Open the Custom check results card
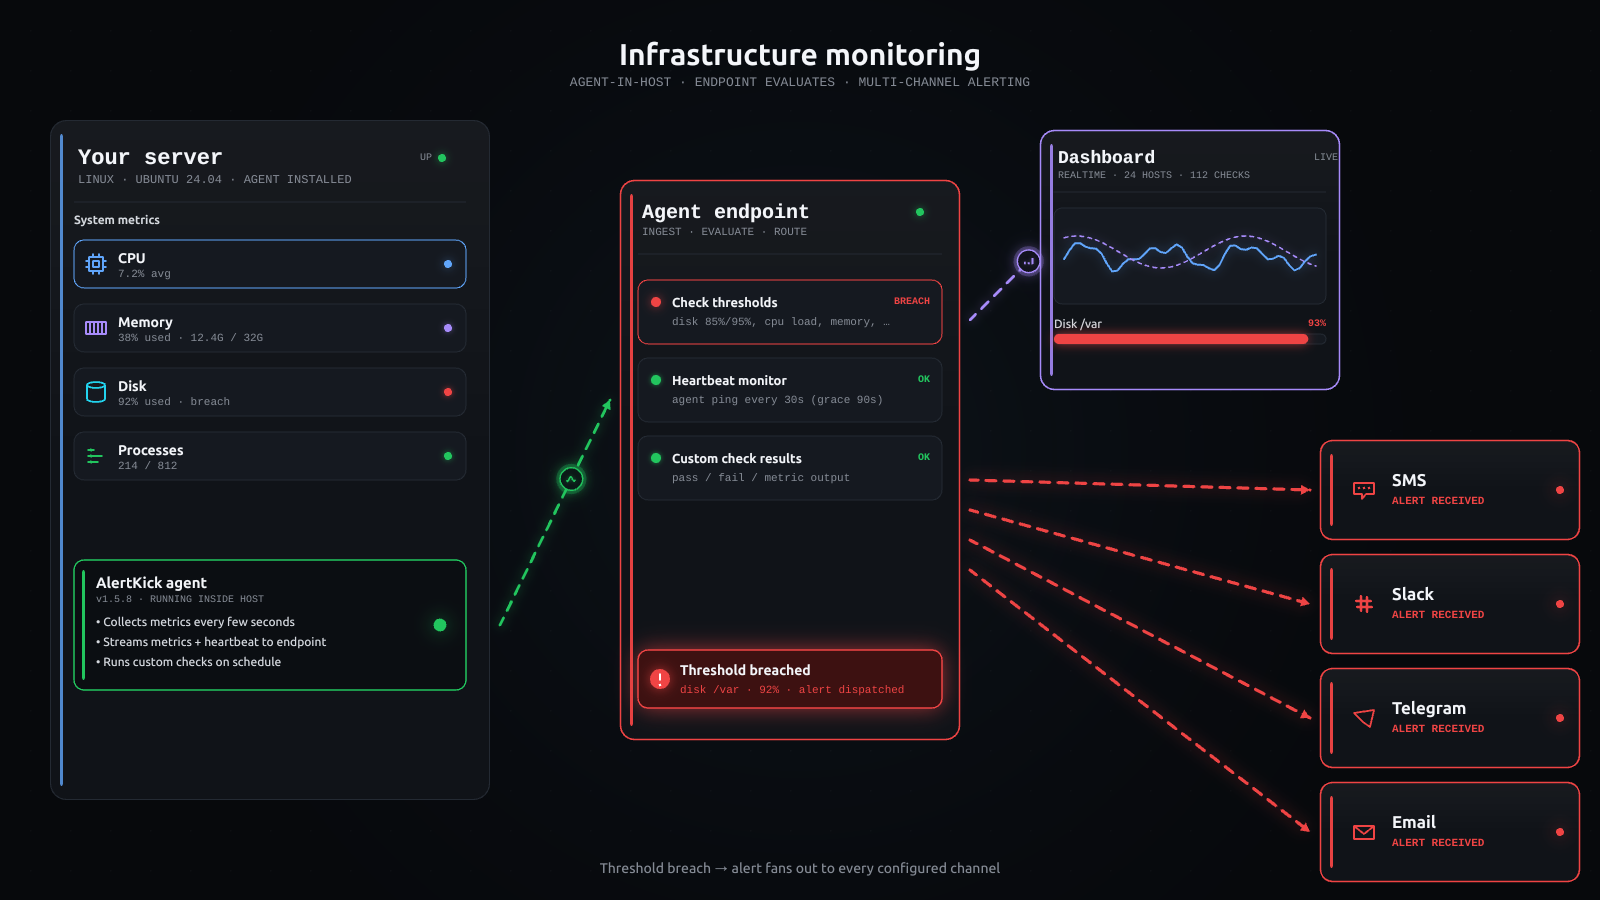1600x900 pixels. (x=790, y=468)
